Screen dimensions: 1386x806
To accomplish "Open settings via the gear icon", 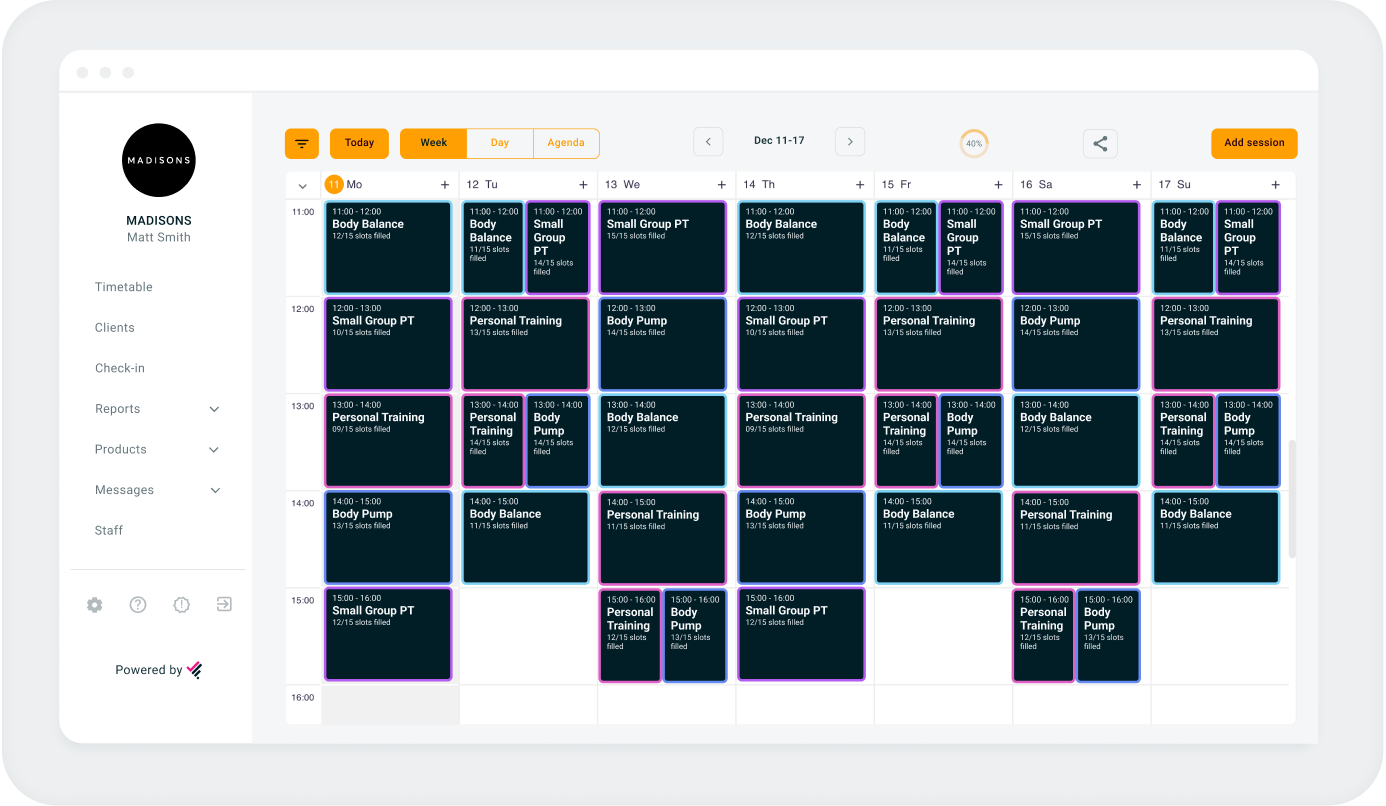I will click(x=94, y=605).
